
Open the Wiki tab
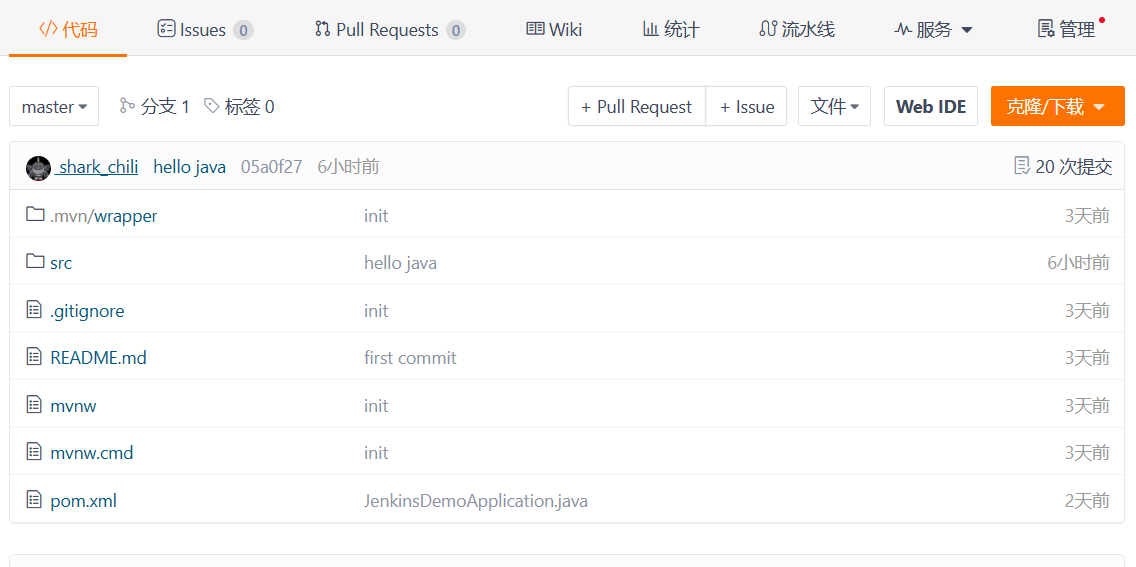(554, 30)
